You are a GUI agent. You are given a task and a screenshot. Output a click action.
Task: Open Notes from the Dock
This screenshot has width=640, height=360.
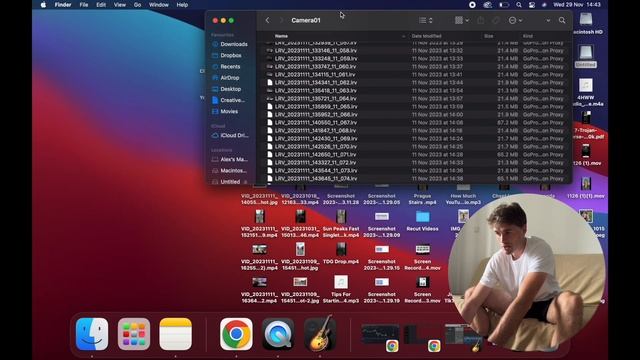[176, 334]
